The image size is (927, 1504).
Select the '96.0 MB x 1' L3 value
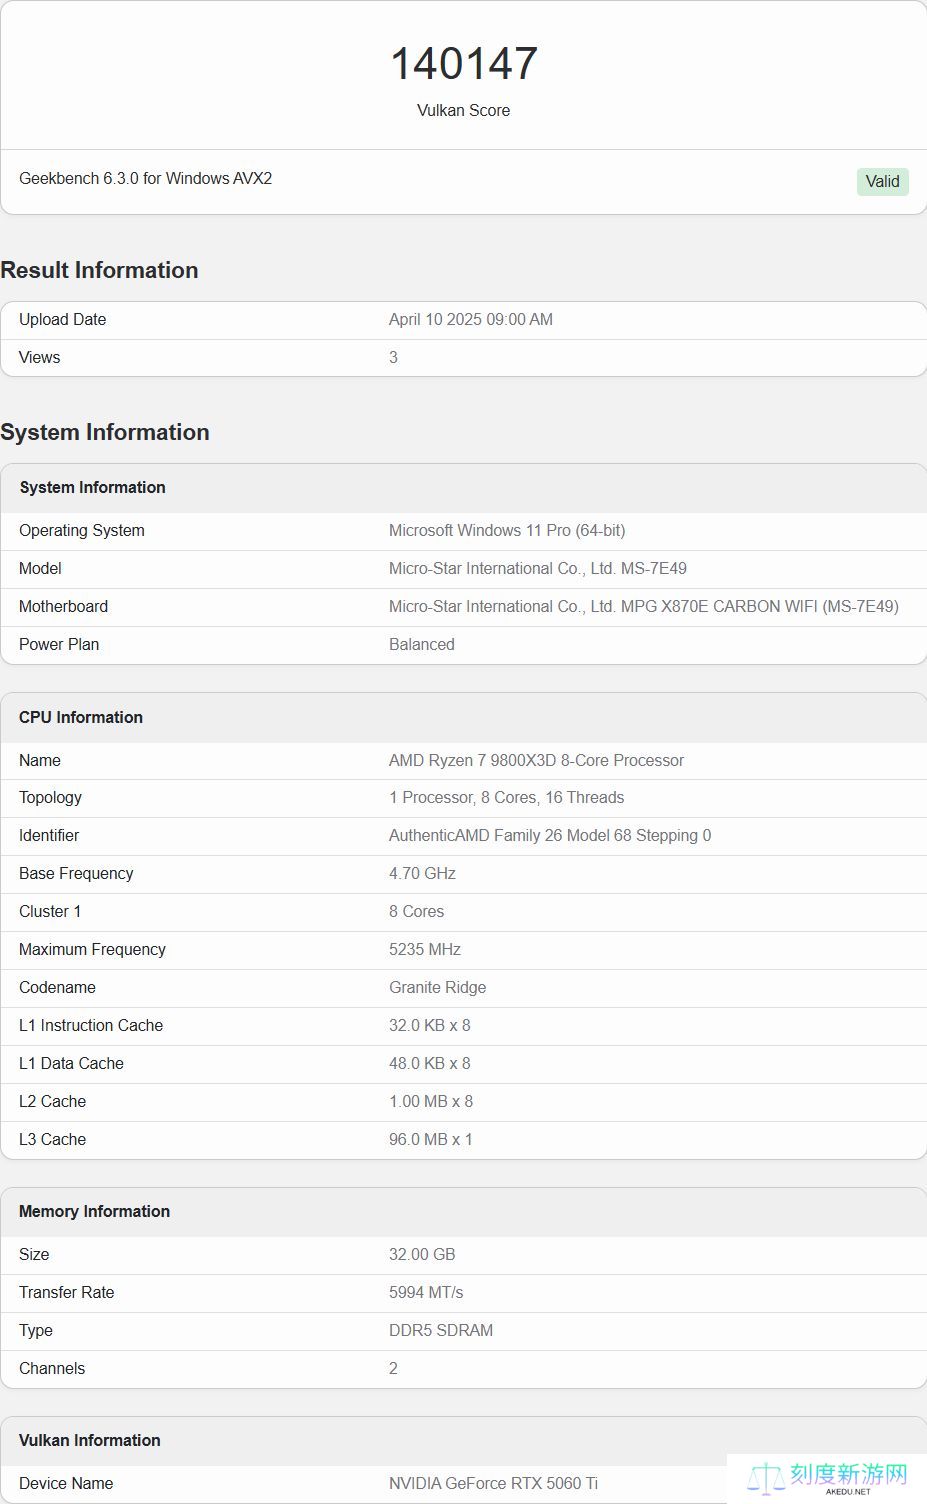click(431, 1140)
